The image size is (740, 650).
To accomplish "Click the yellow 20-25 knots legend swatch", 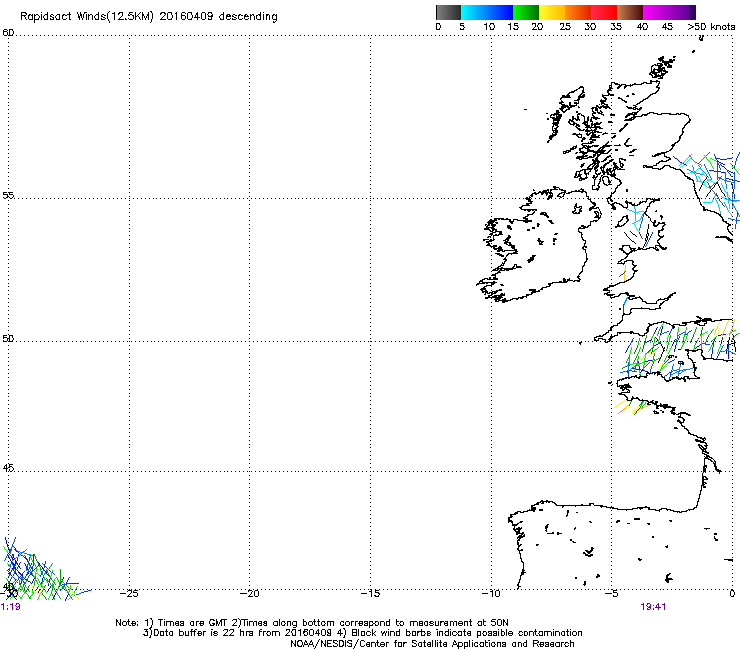I will (x=552, y=13).
